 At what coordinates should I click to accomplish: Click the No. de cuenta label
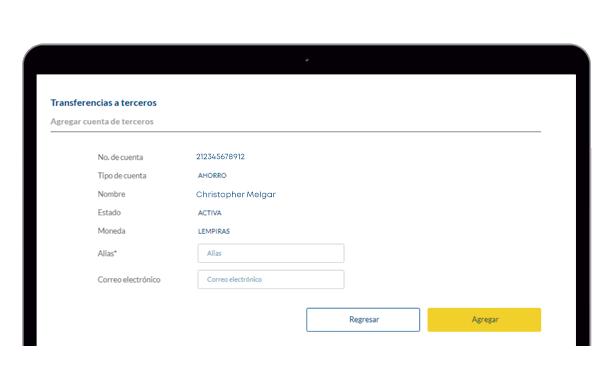tap(120, 157)
